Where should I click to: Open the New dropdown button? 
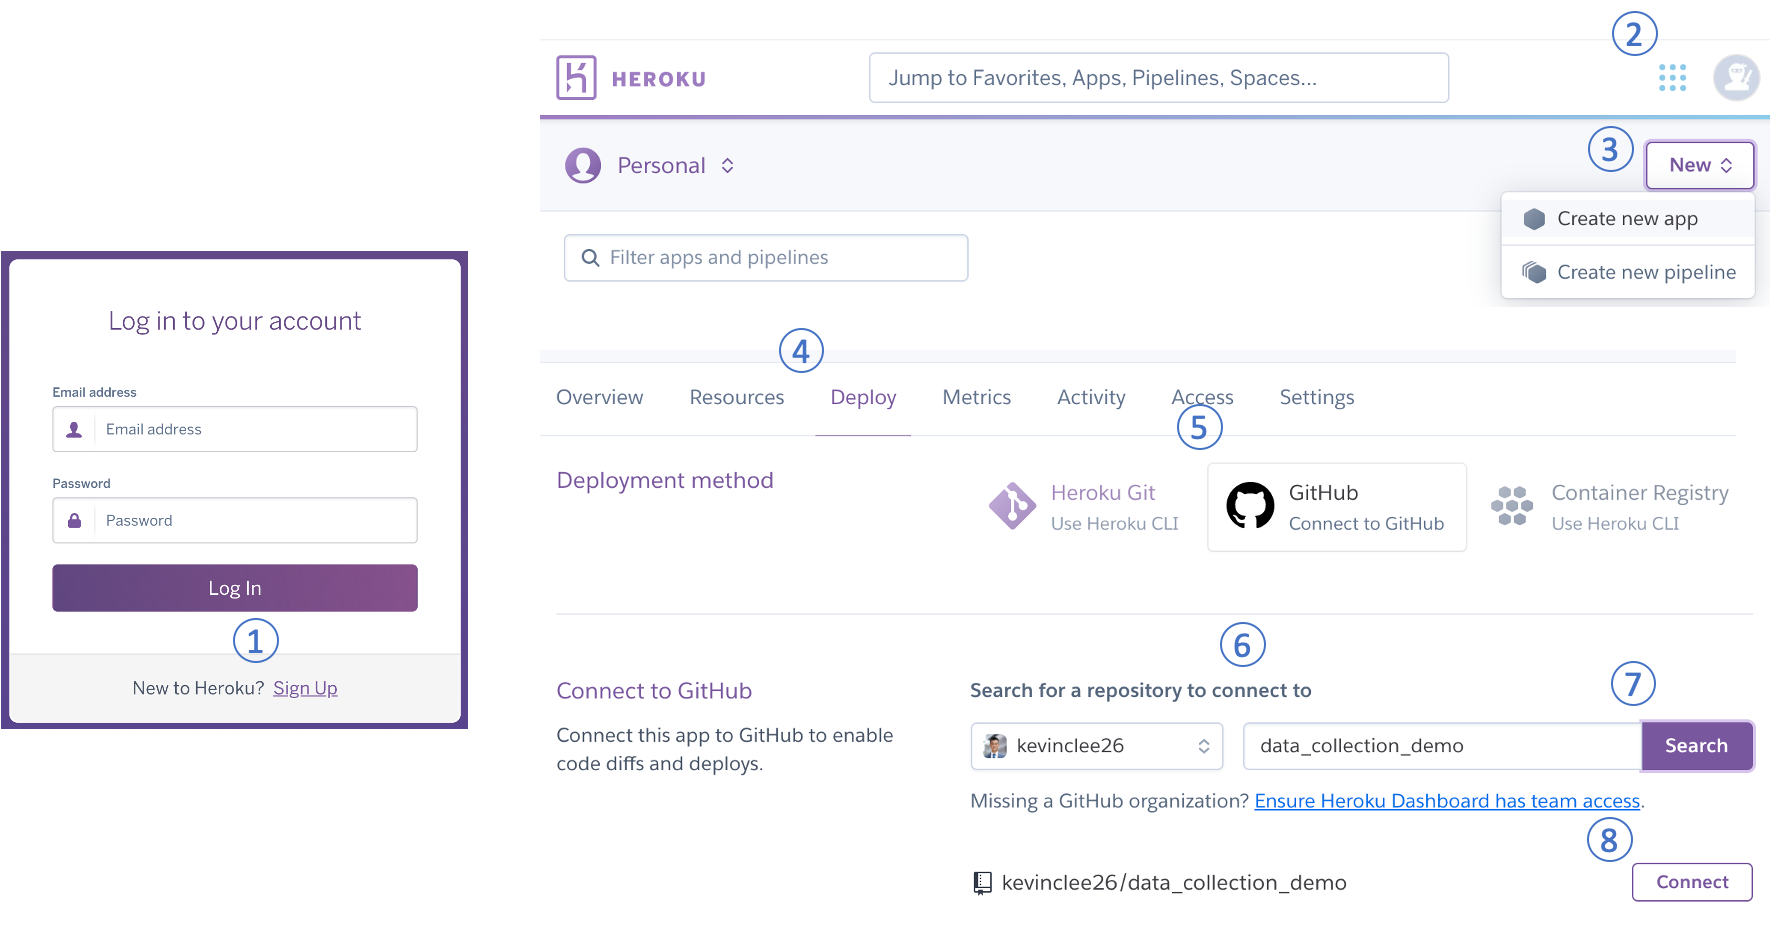pyautogui.click(x=1700, y=165)
